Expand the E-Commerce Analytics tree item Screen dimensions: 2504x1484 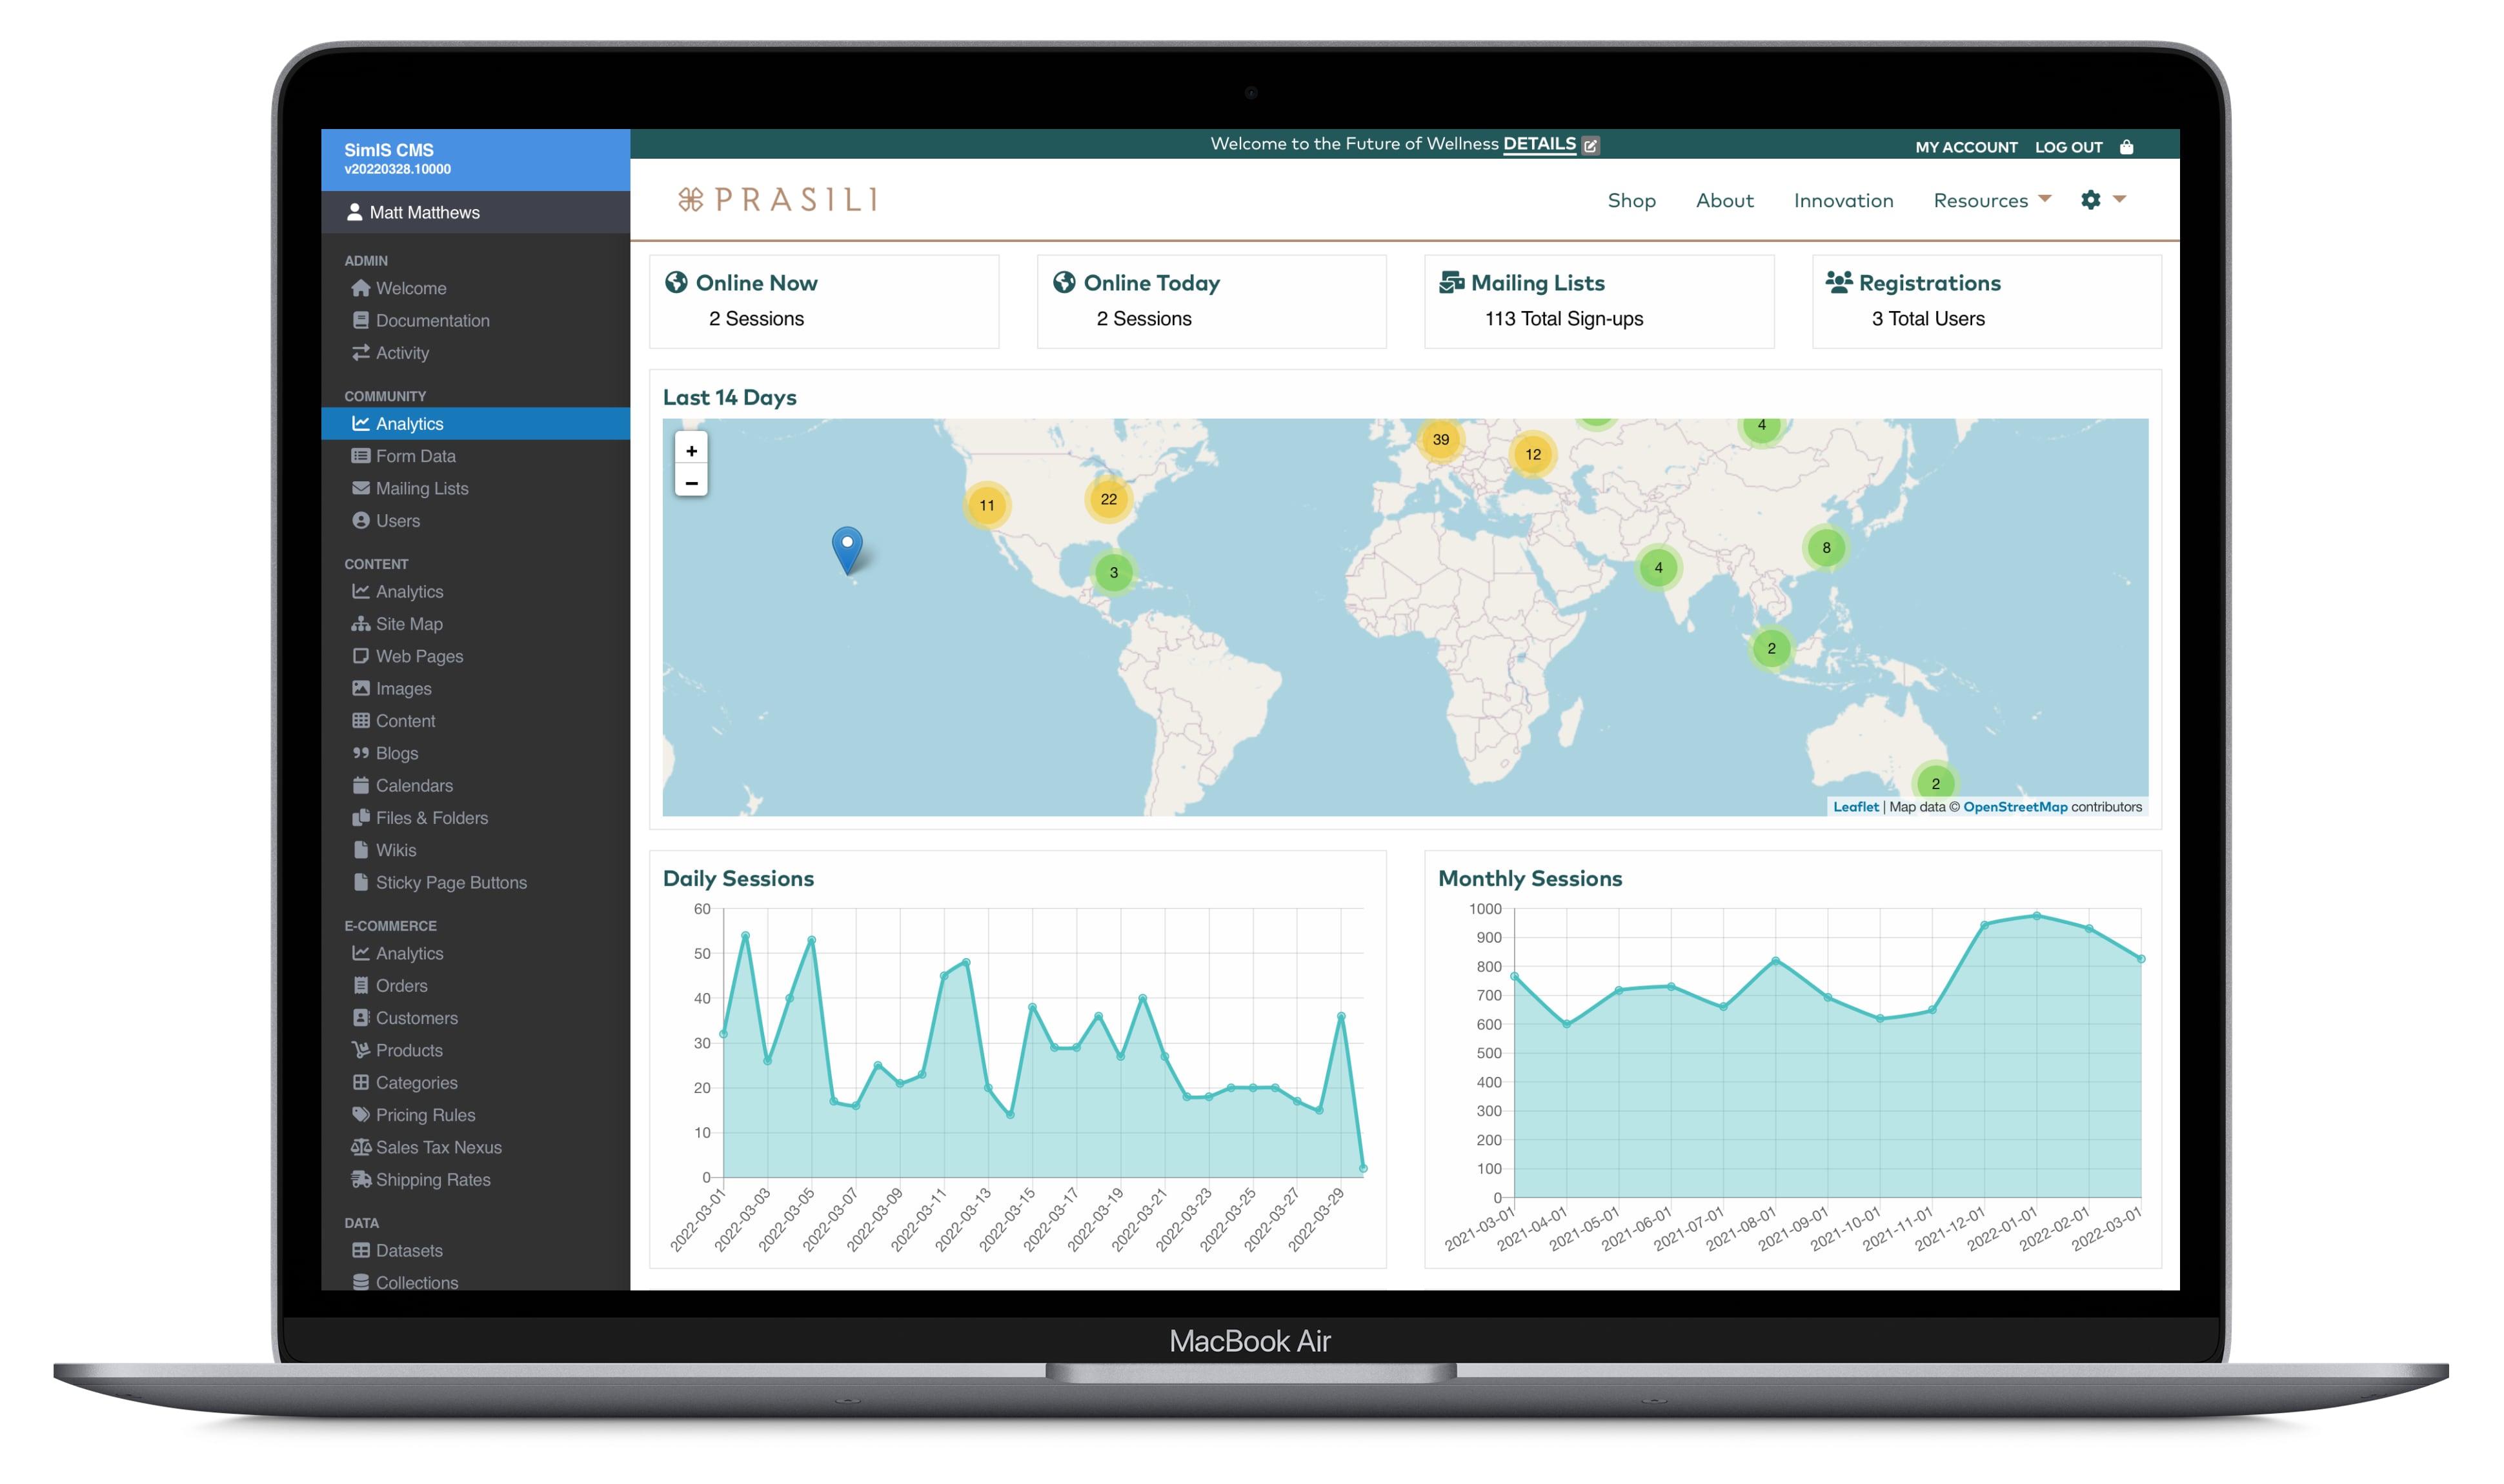(410, 952)
